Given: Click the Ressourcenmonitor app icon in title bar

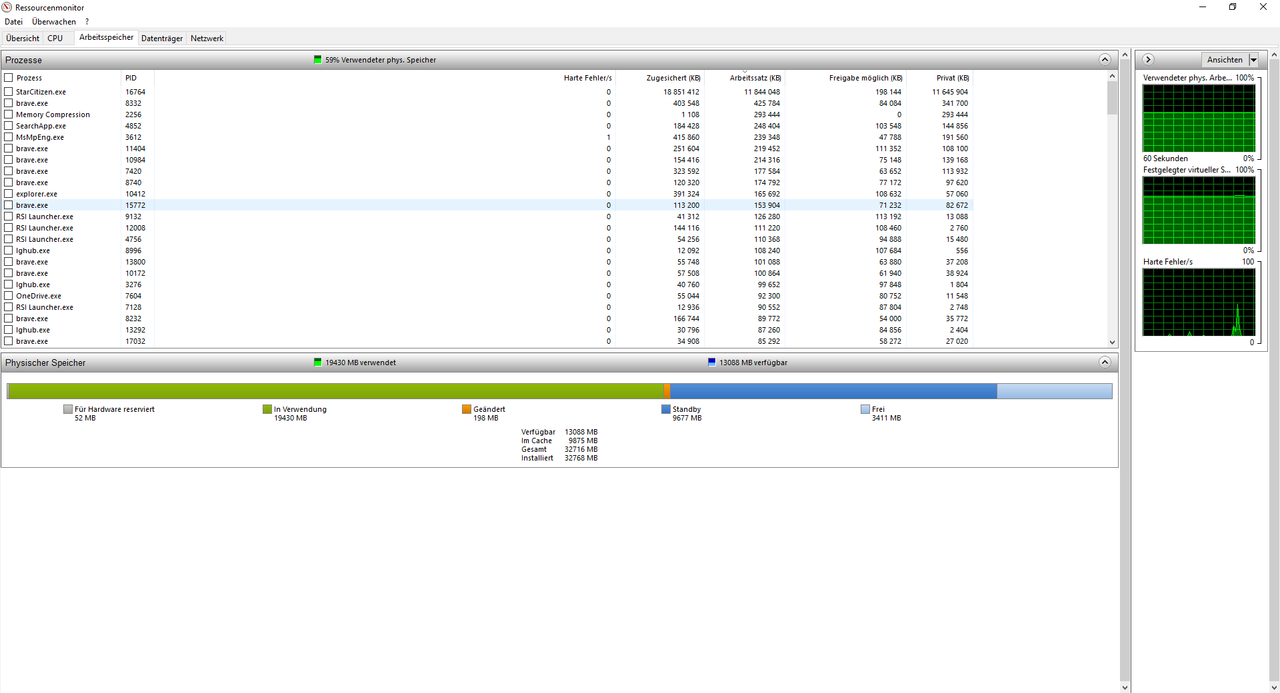Looking at the screenshot, I should 8,7.
